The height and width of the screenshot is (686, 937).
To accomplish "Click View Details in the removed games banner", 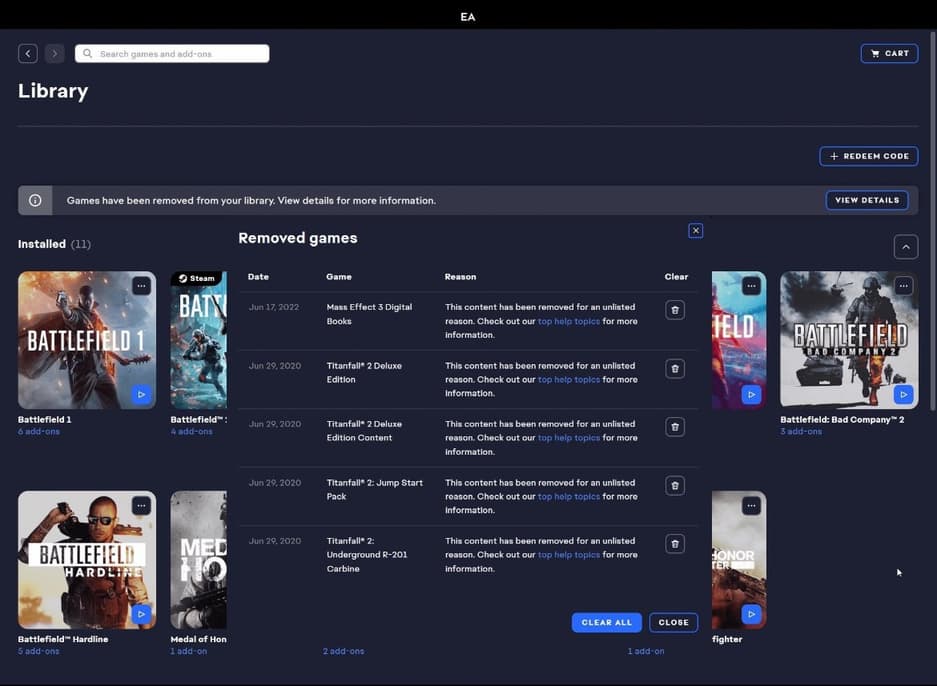I will tap(867, 200).
